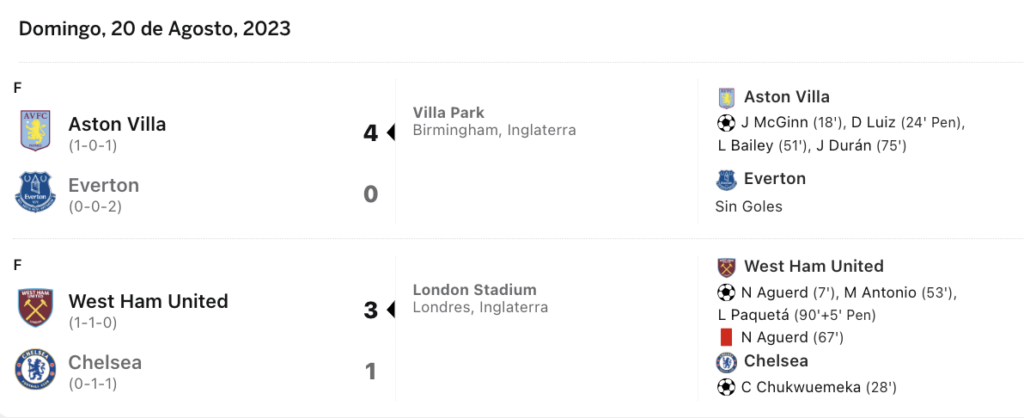
Task: Click the London Stadium venue text
Action: tap(475, 289)
